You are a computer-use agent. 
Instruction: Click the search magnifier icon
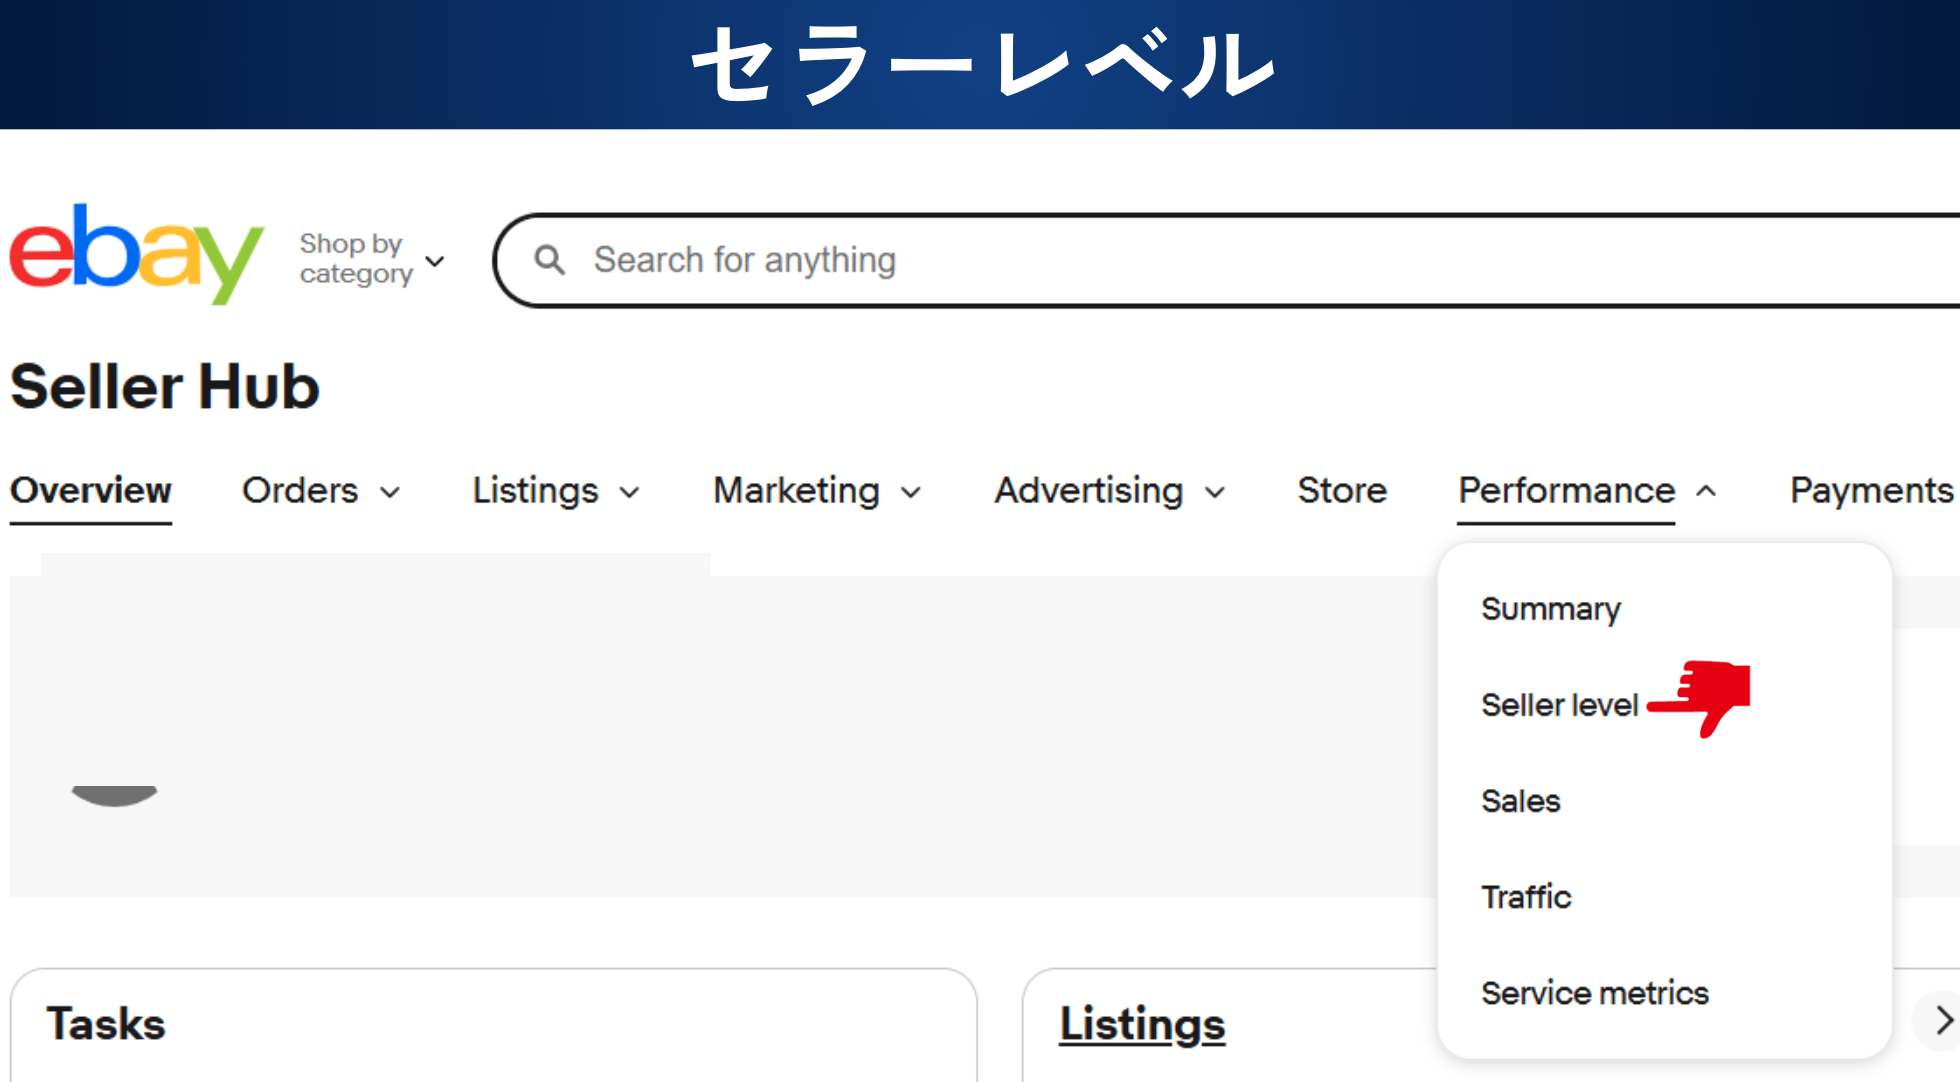pyautogui.click(x=549, y=260)
